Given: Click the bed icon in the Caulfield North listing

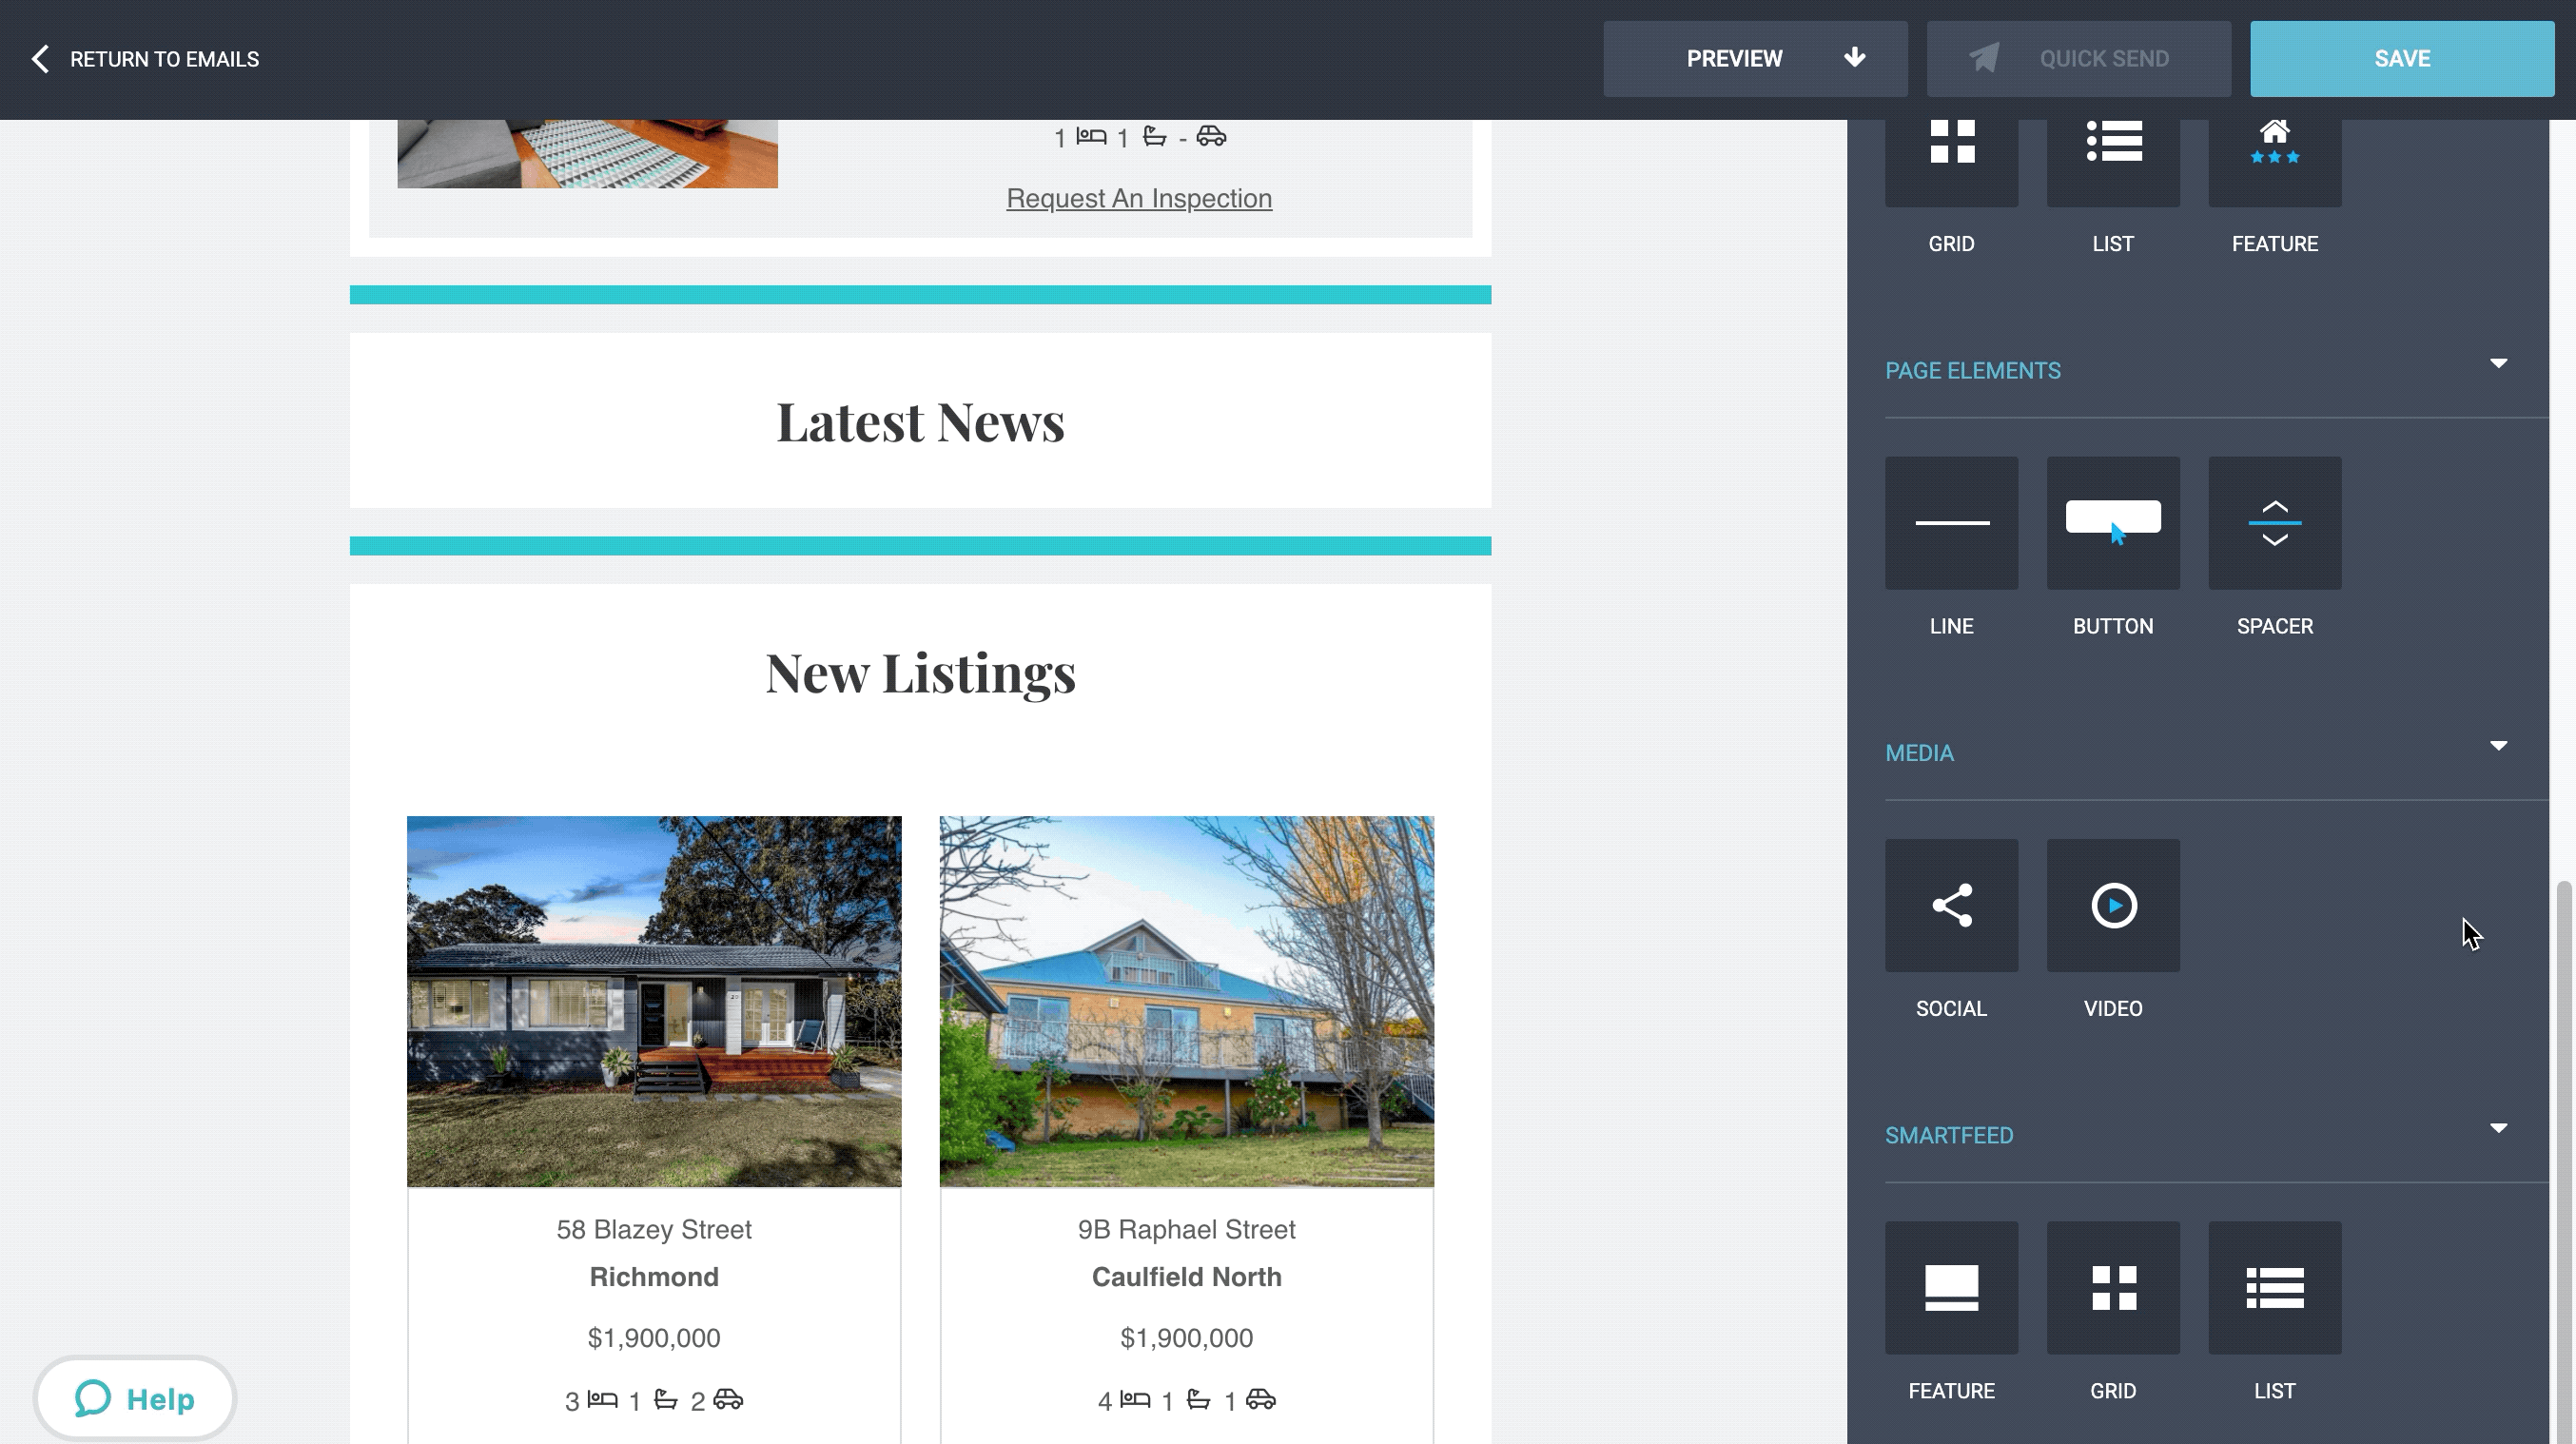Looking at the screenshot, I should click(x=1135, y=1399).
